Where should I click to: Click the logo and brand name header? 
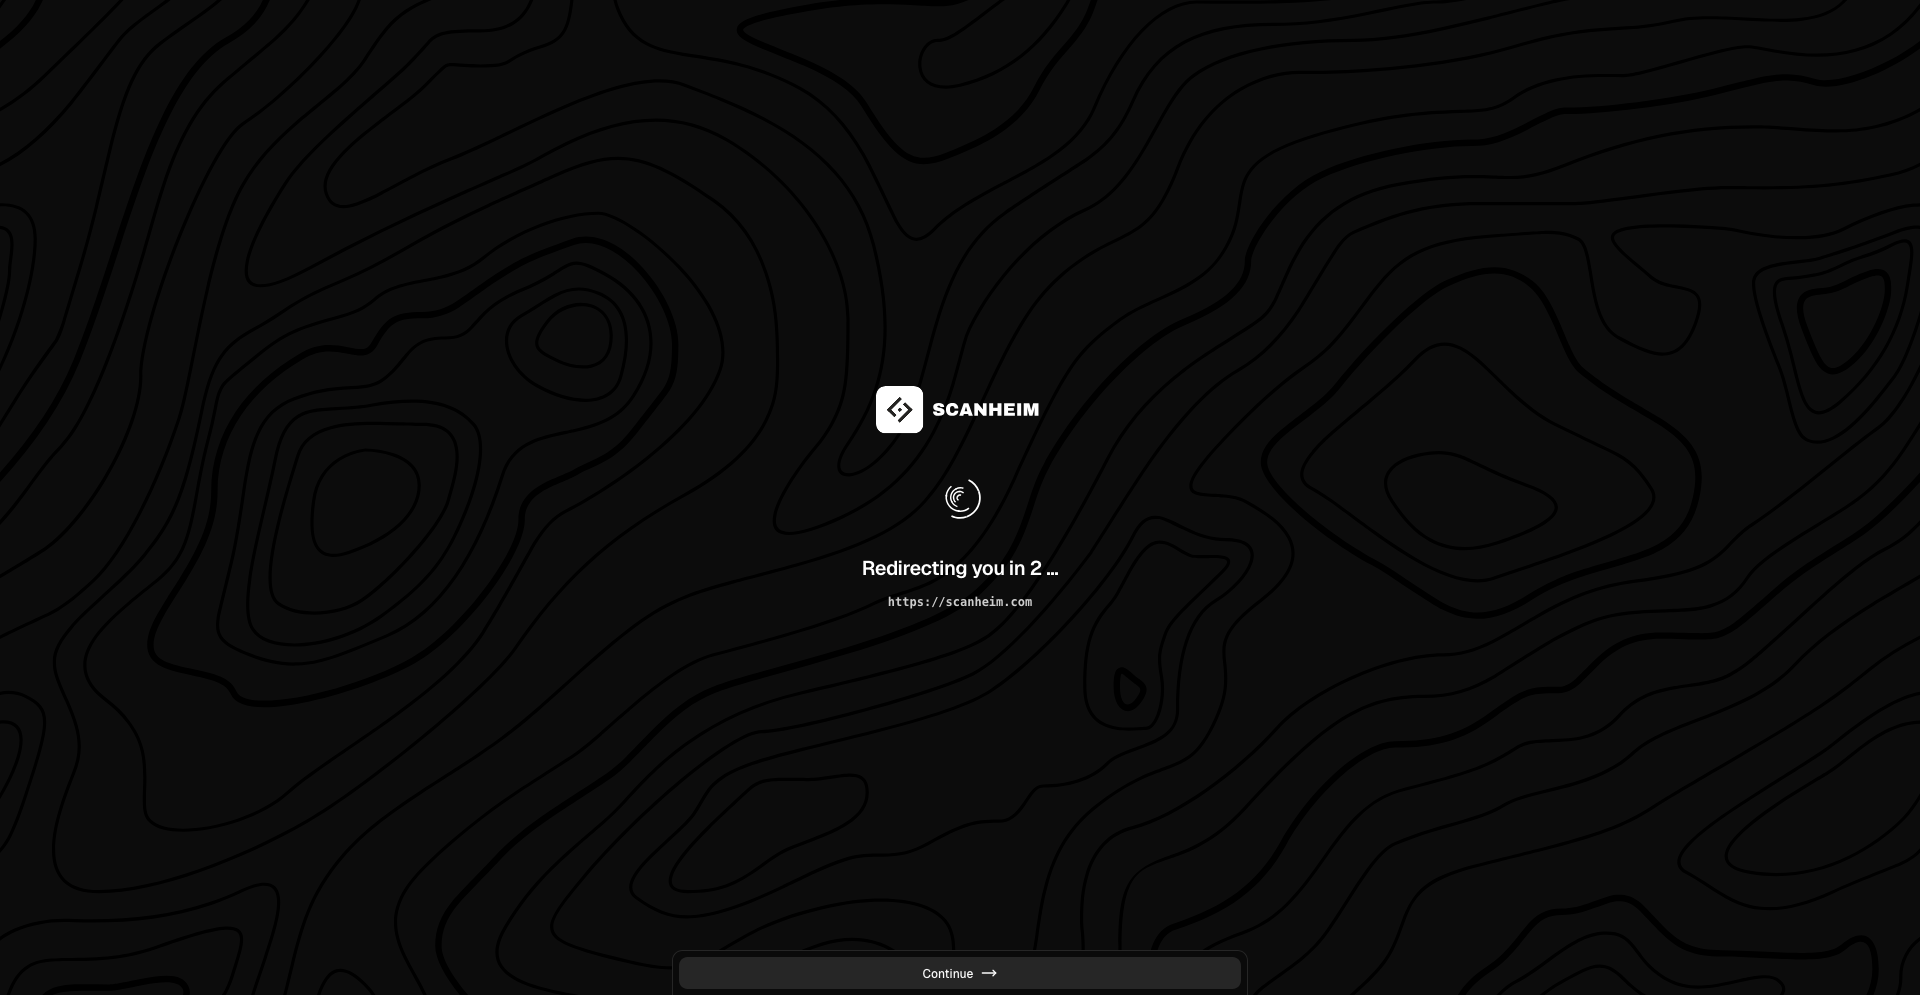[x=957, y=410]
